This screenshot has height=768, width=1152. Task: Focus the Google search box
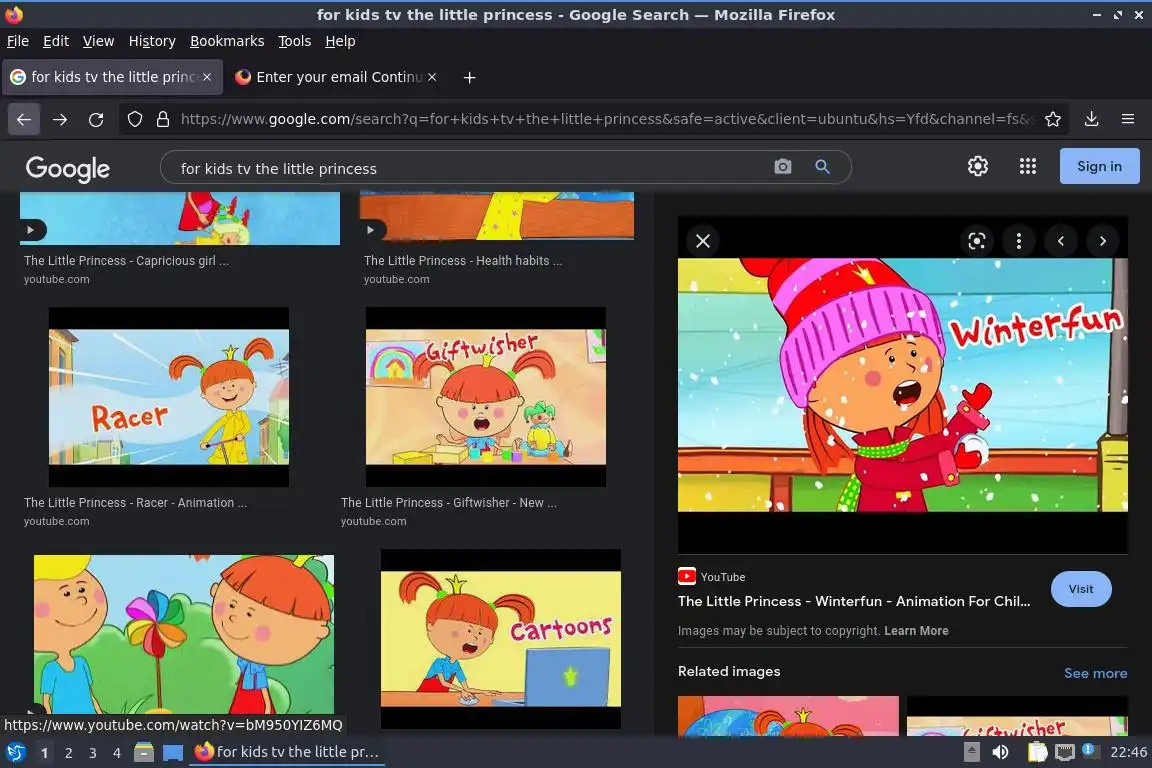pyautogui.click(x=470, y=168)
